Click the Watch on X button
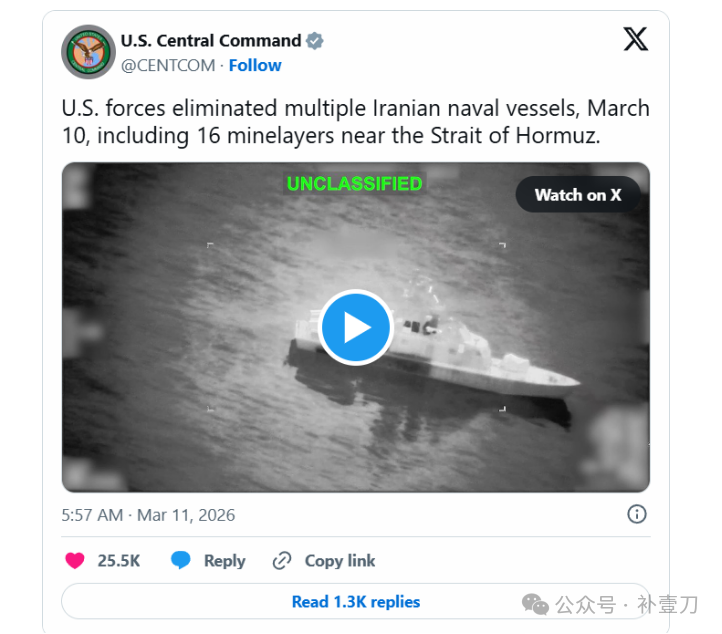The height and width of the screenshot is (634, 722). (578, 195)
